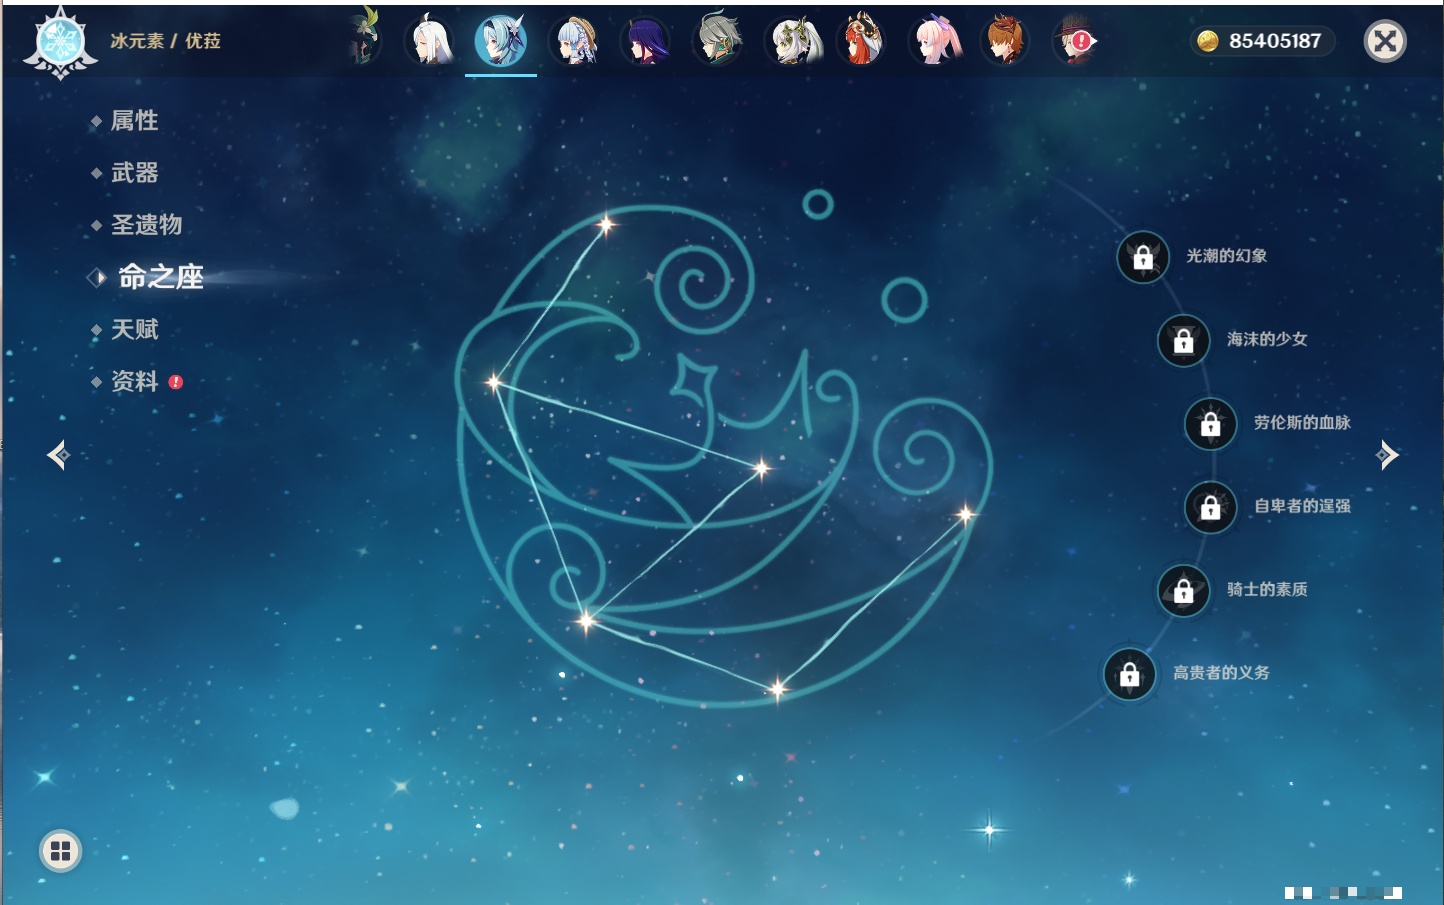This screenshot has width=1444, height=905.
Task: Select the white-haired Shenhe character portrait
Action: click(x=431, y=42)
